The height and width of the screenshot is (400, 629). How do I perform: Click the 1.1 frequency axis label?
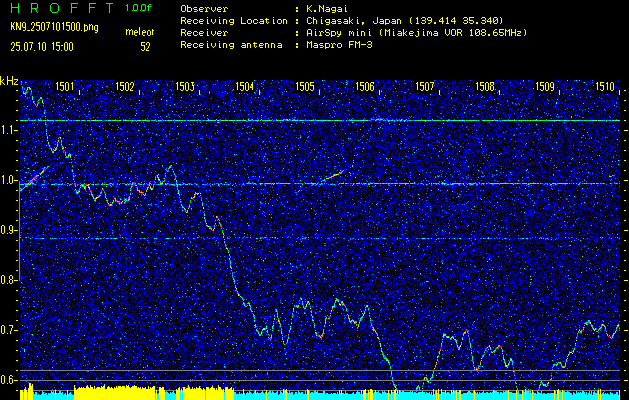click(x=9, y=130)
